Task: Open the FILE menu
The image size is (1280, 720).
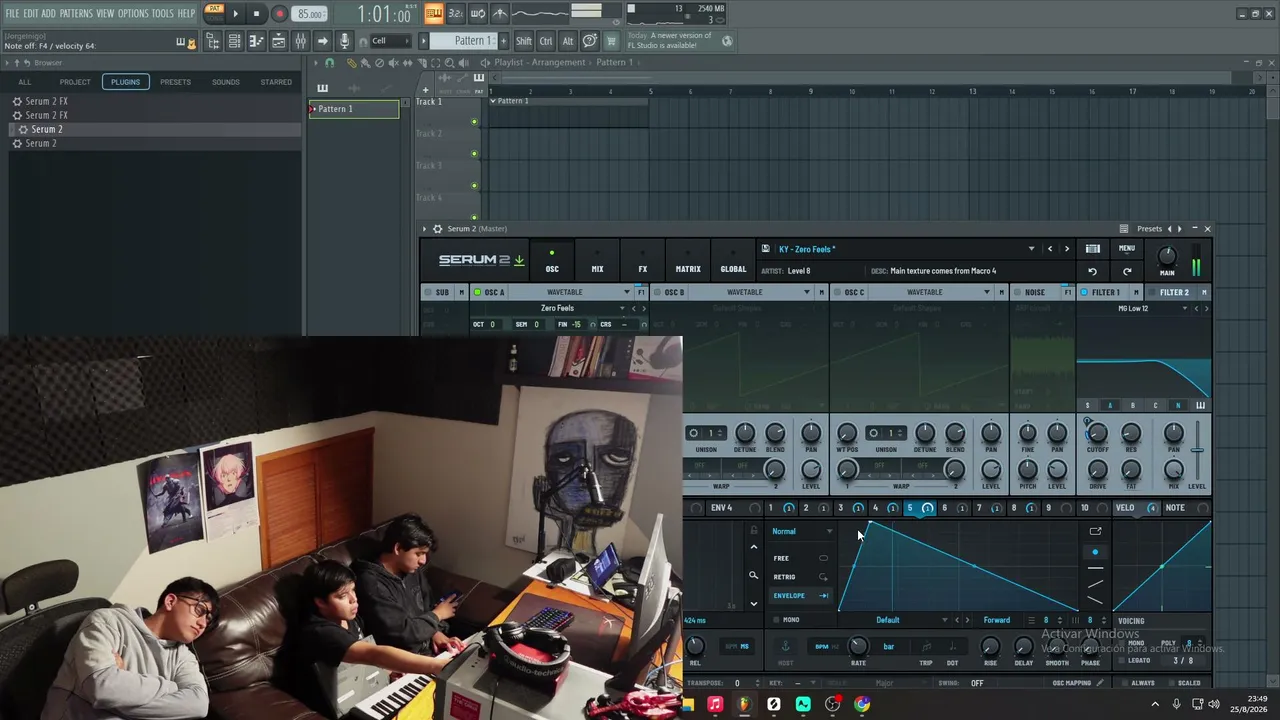Action: [12, 13]
